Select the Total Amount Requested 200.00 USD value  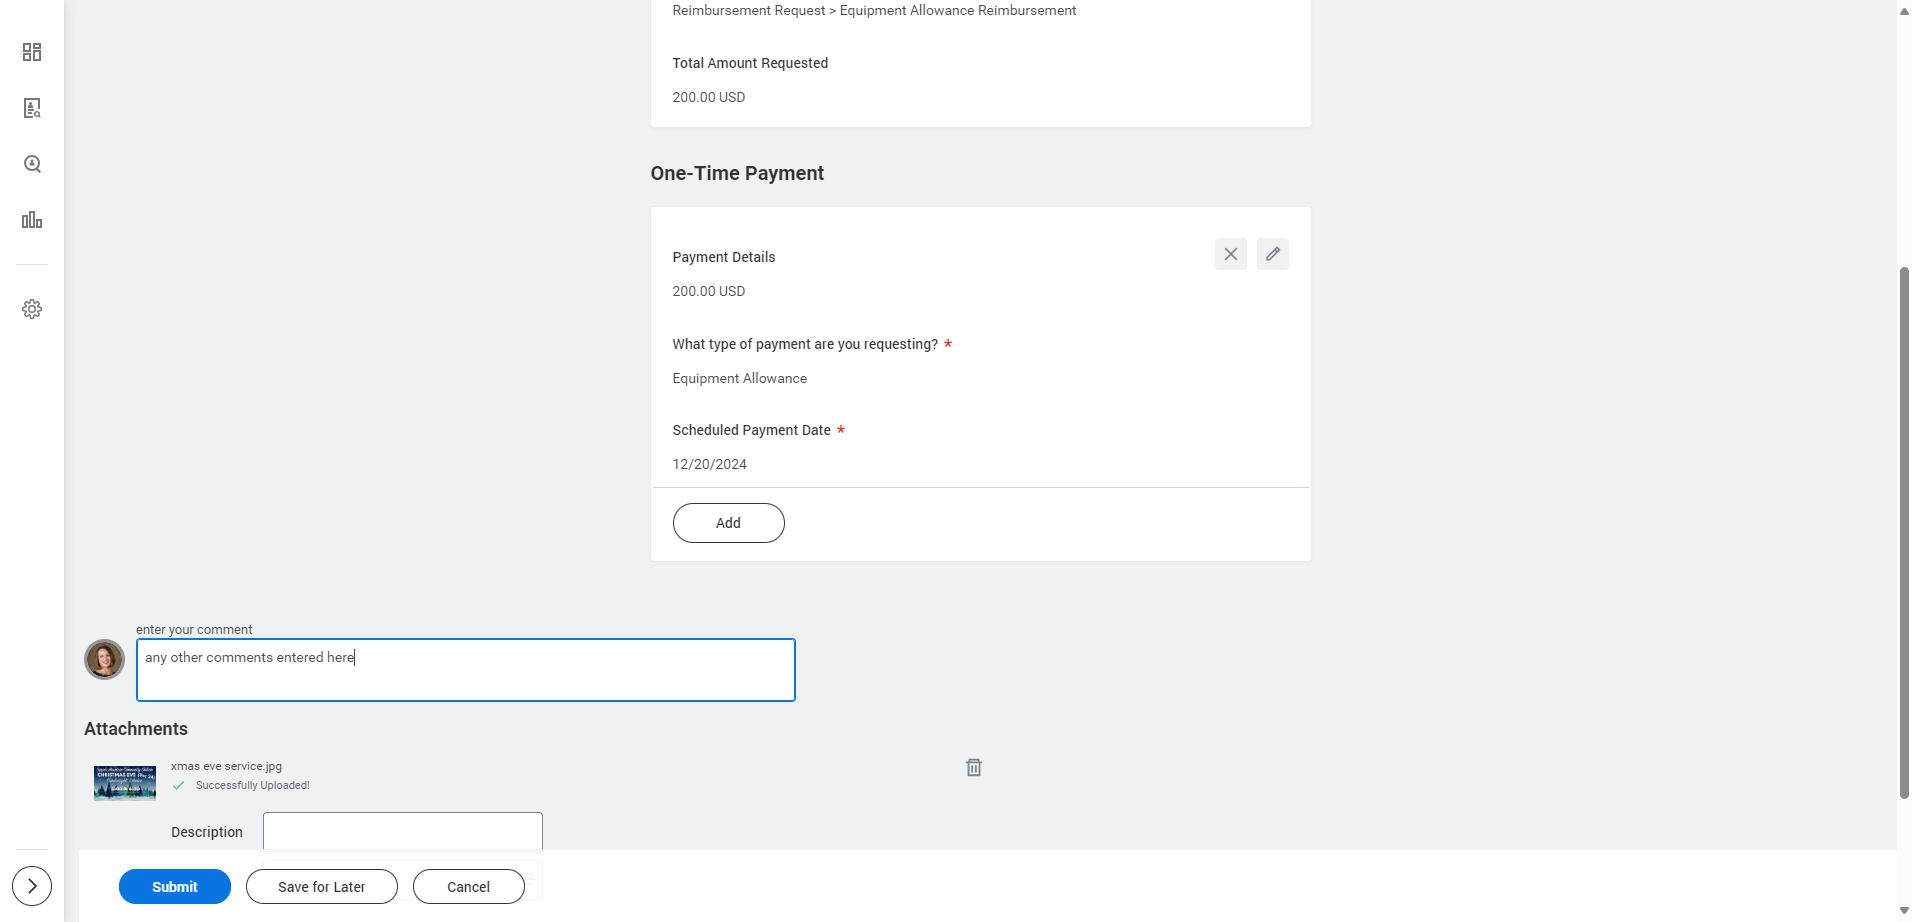(x=709, y=97)
